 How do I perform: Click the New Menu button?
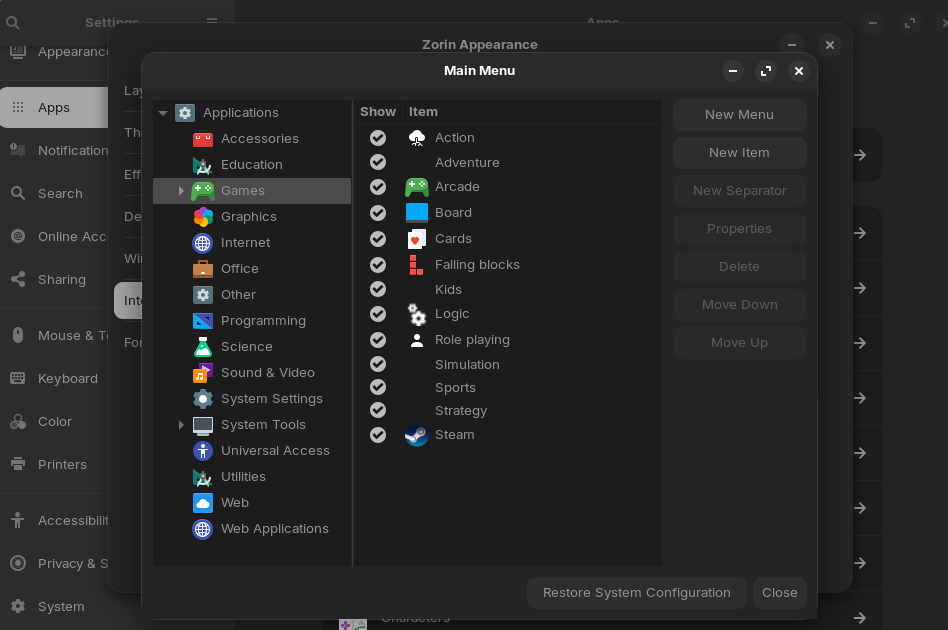(739, 115)
